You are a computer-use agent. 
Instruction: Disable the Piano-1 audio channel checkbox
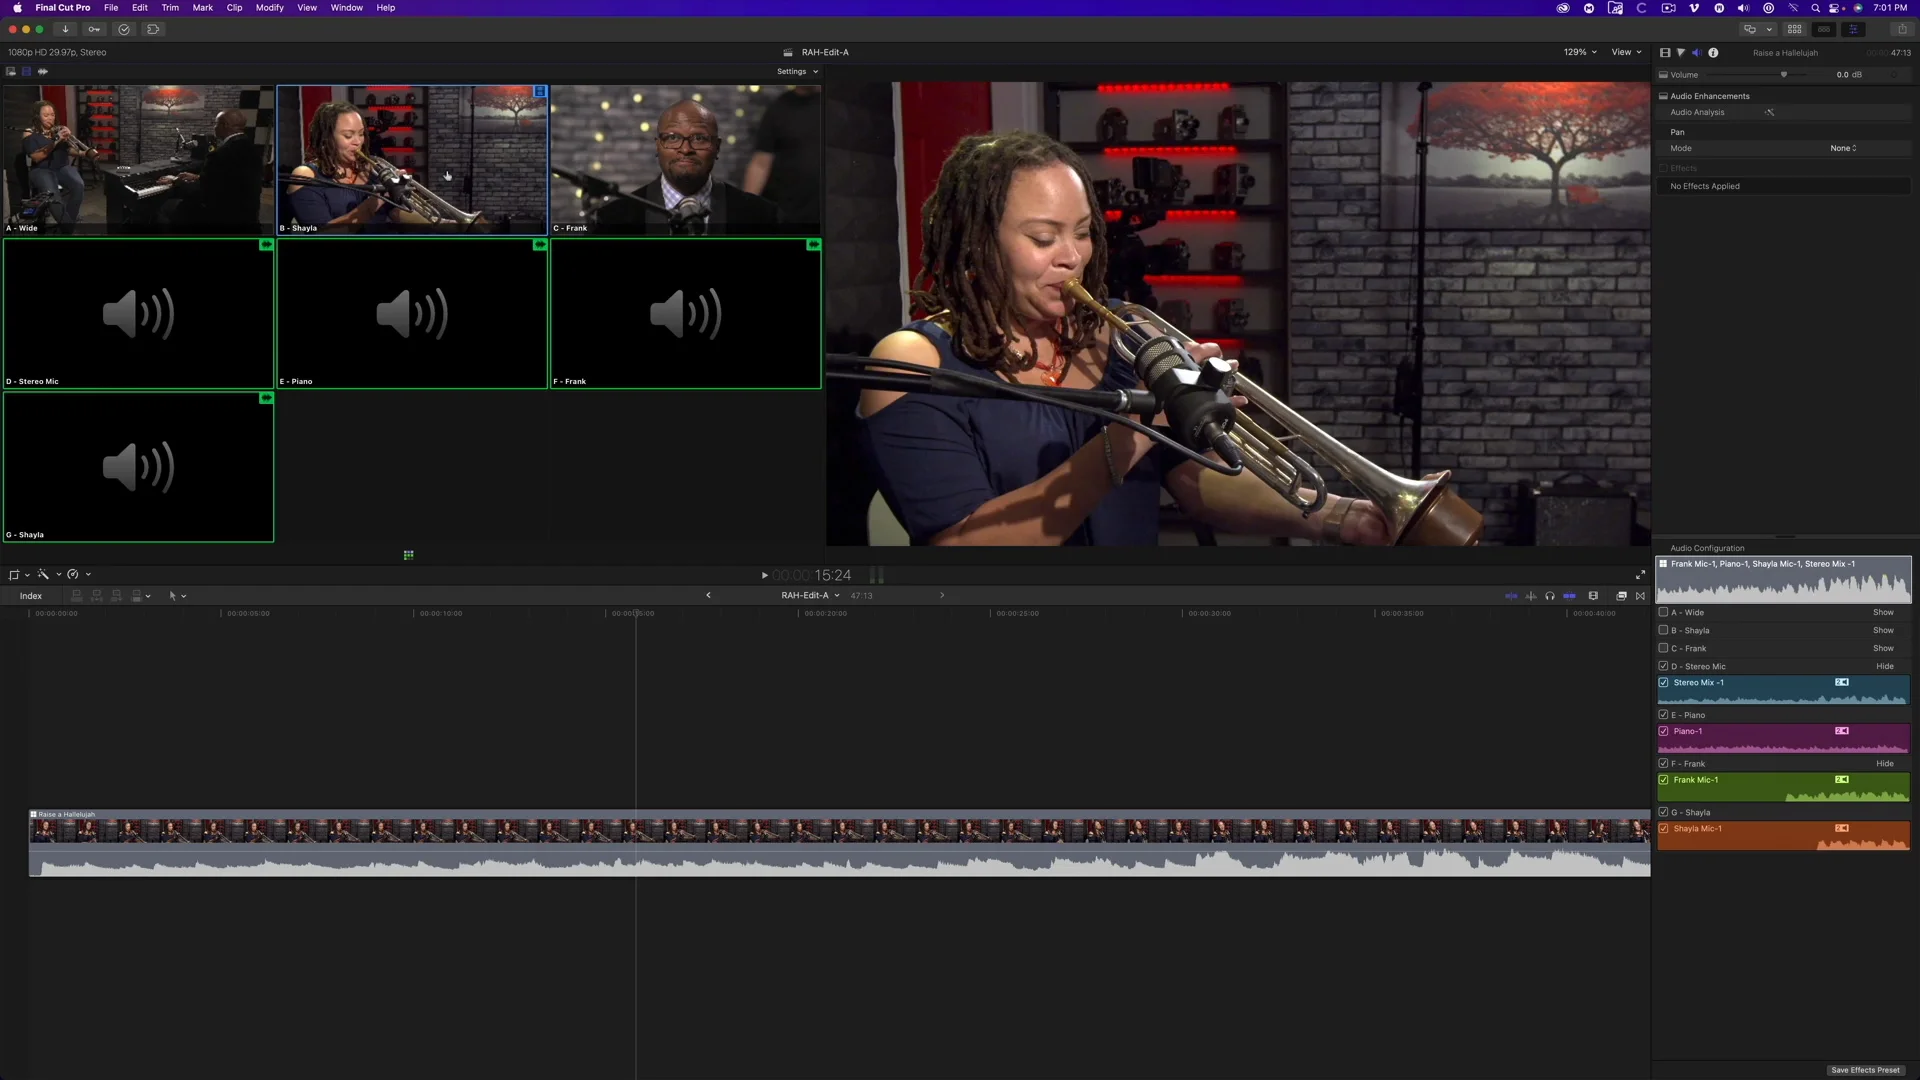tap(1664, 731)
